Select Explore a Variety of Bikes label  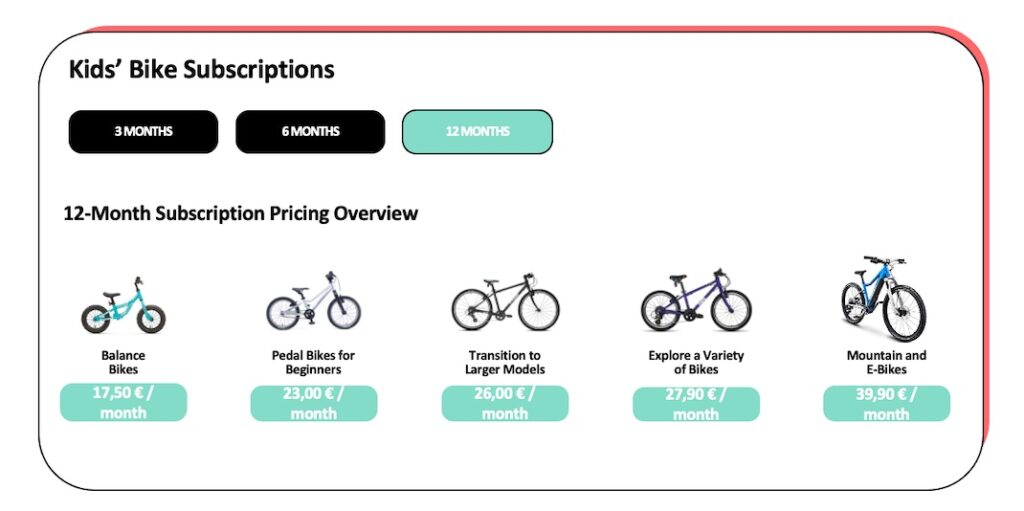(696, 363)
